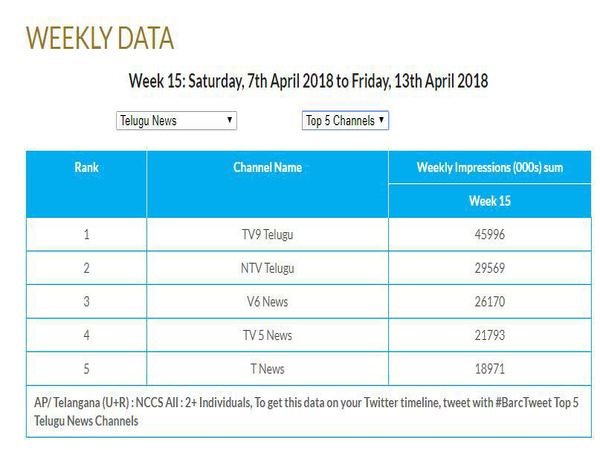The image size is (600, 450).
Task: Expand the Top 5 Channels dropdown
Action: click(x=344, y=120)
